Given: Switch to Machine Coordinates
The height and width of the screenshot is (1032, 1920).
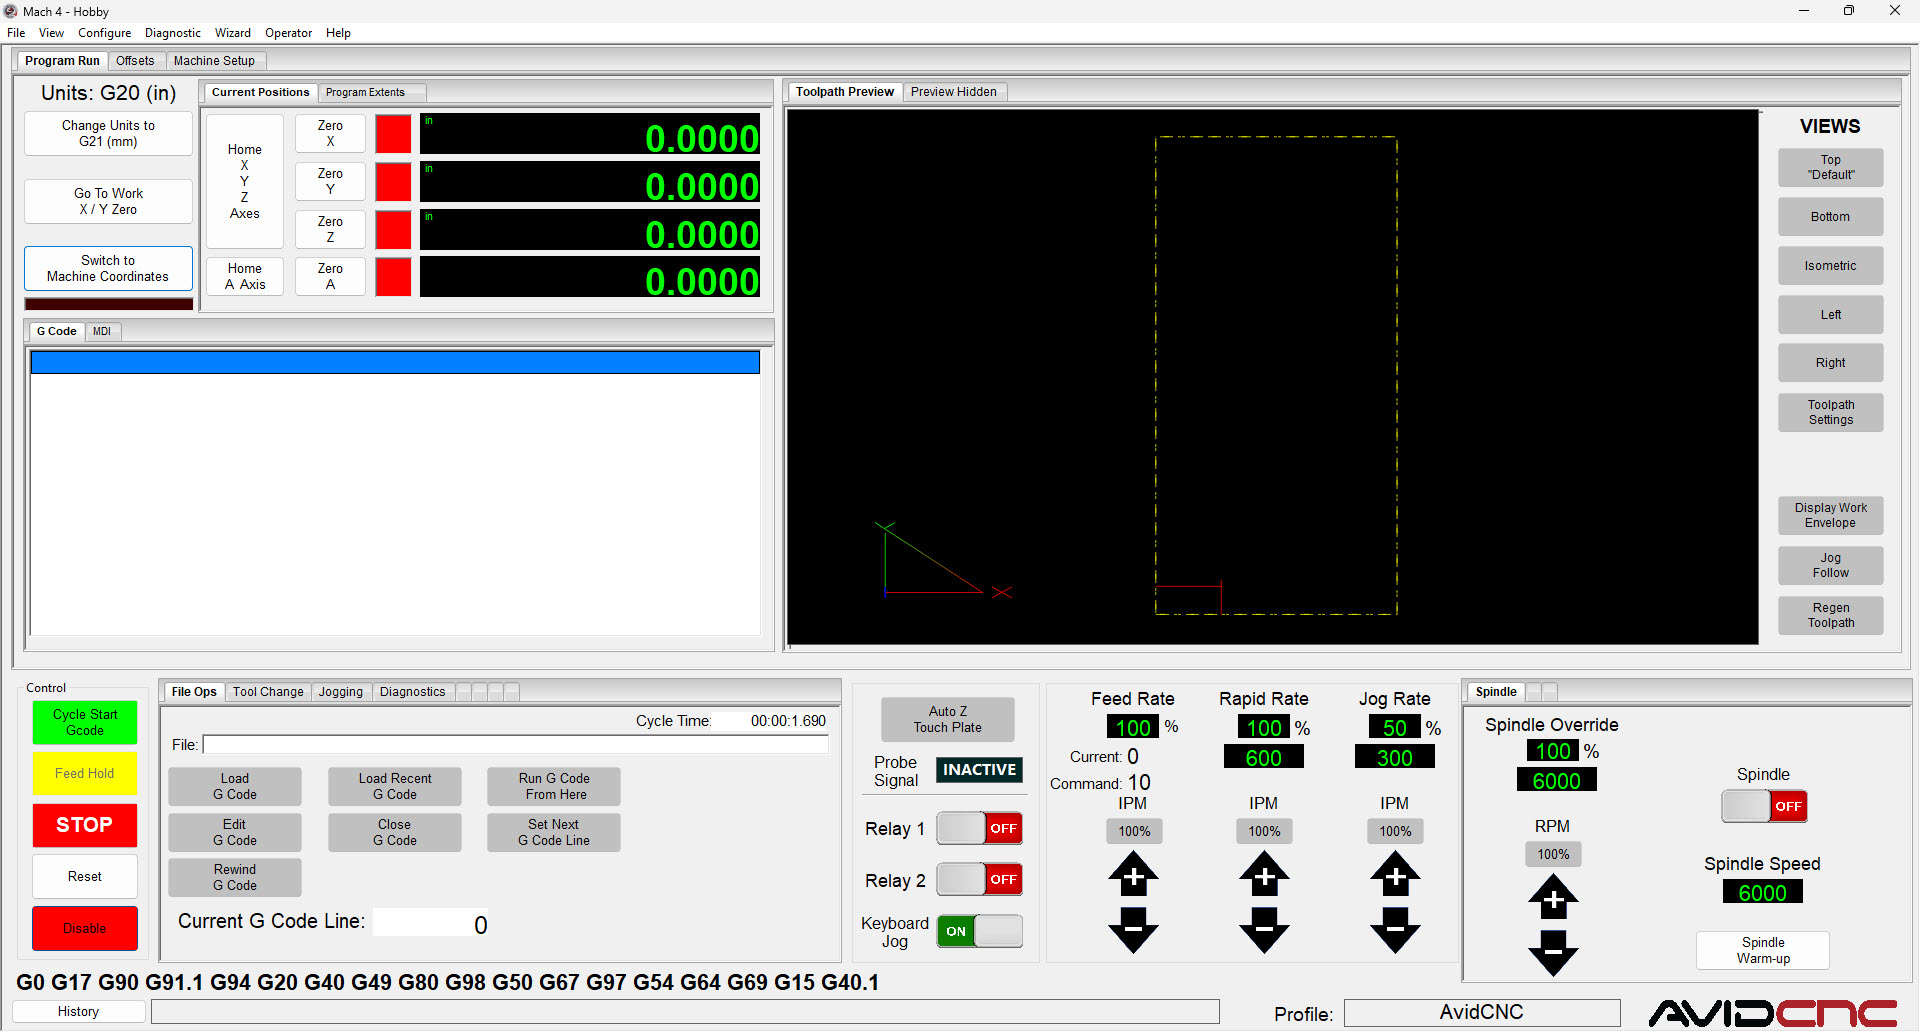Looking at the screenshot, I should coord(108,268).
